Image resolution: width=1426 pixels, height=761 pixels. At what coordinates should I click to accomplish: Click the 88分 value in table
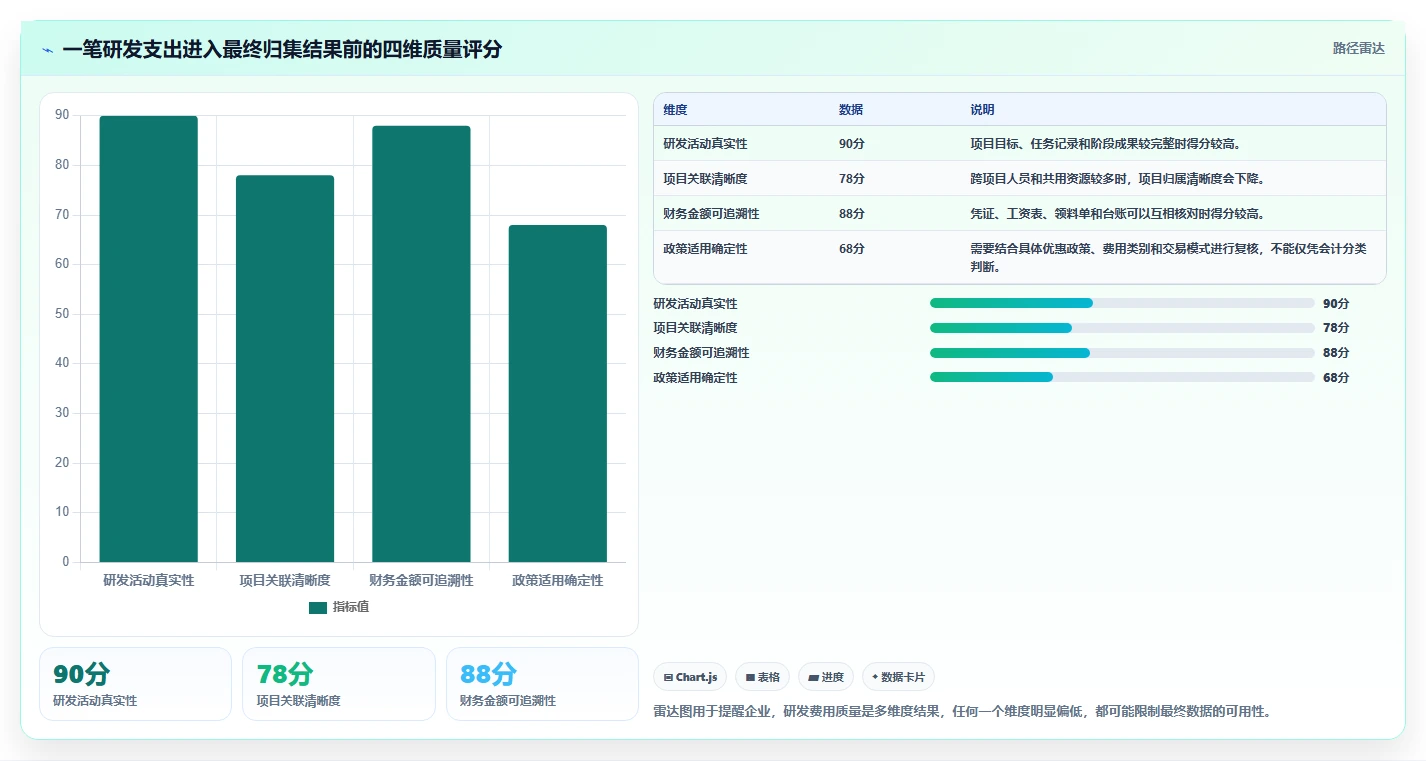tap(852, 214)
